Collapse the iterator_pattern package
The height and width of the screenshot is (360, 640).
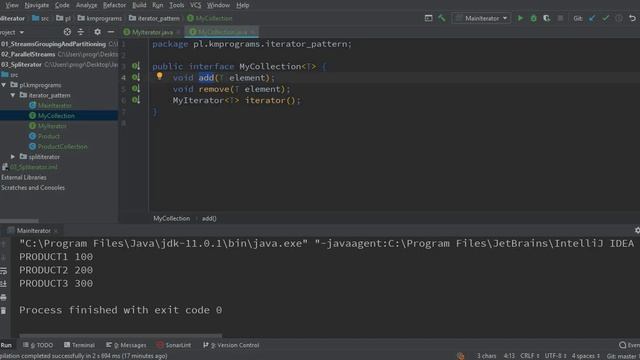13,95
